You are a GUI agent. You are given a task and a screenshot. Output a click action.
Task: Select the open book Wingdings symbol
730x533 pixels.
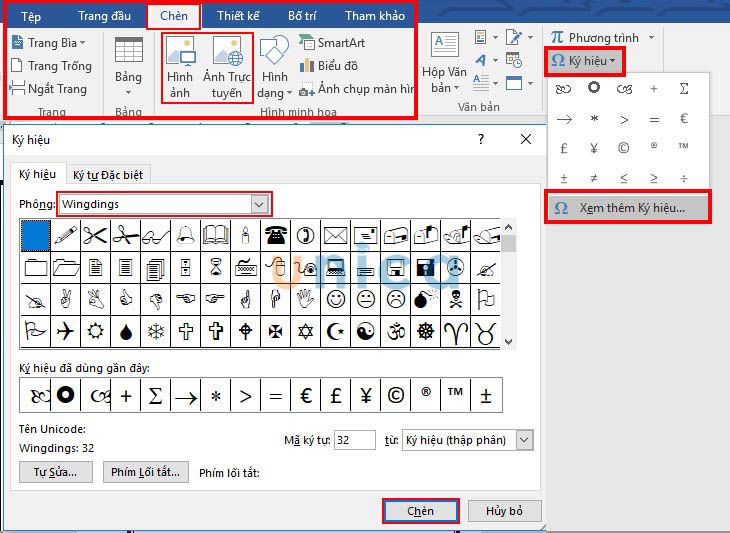[x=216, y=236]
